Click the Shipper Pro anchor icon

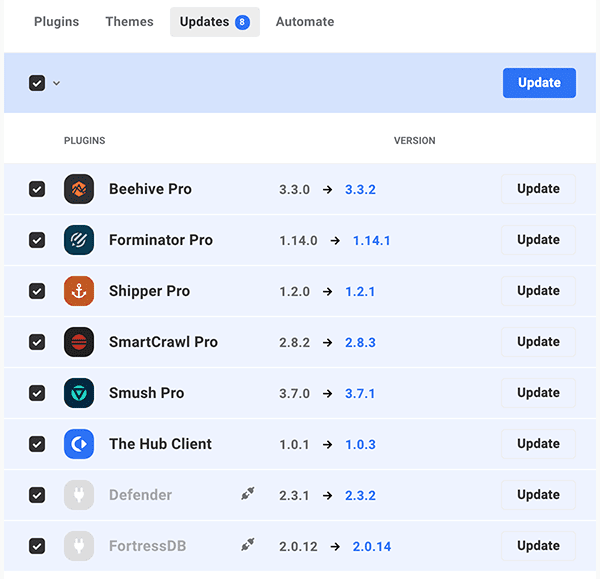[x=79, y=291]
